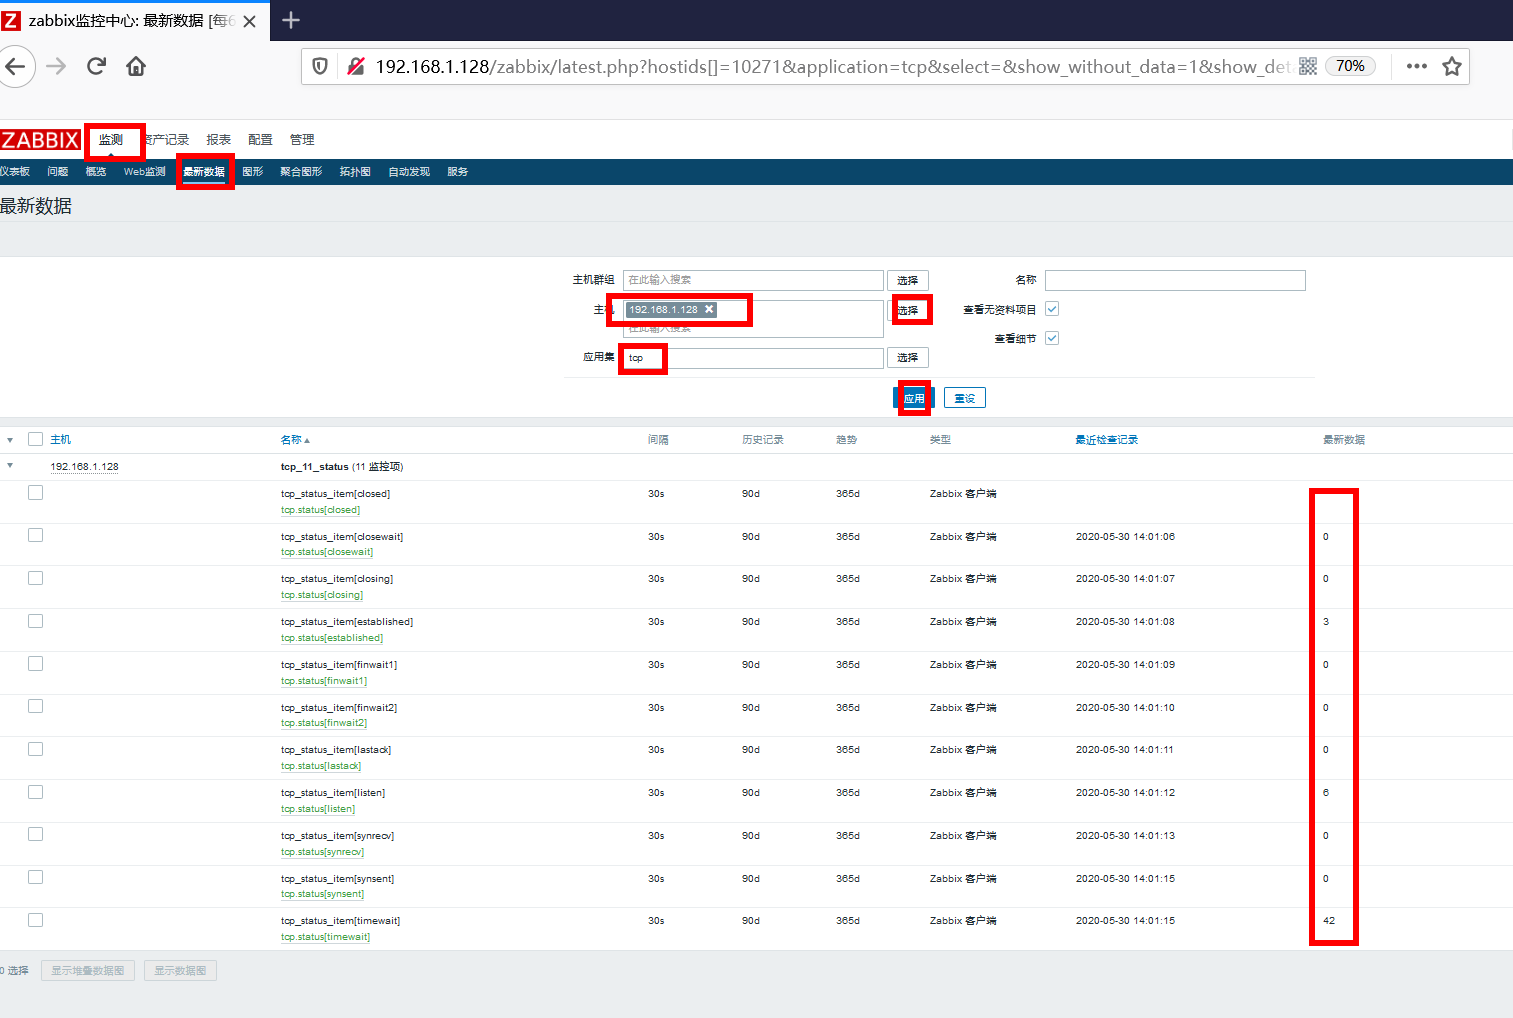
Task: Open the 服务 submenu page
Action: click(x=458, y=172)
